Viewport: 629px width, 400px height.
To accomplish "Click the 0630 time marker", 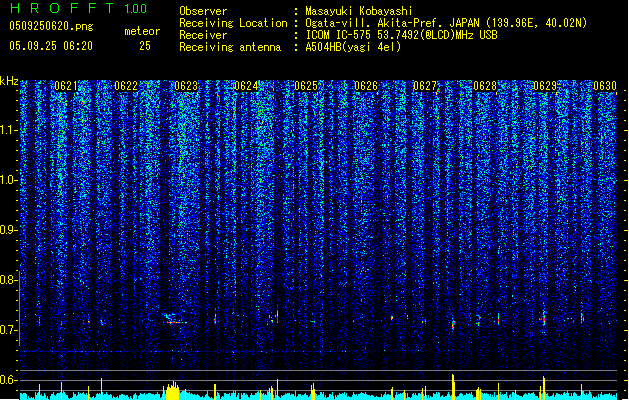I will click(x=605, y=86).
